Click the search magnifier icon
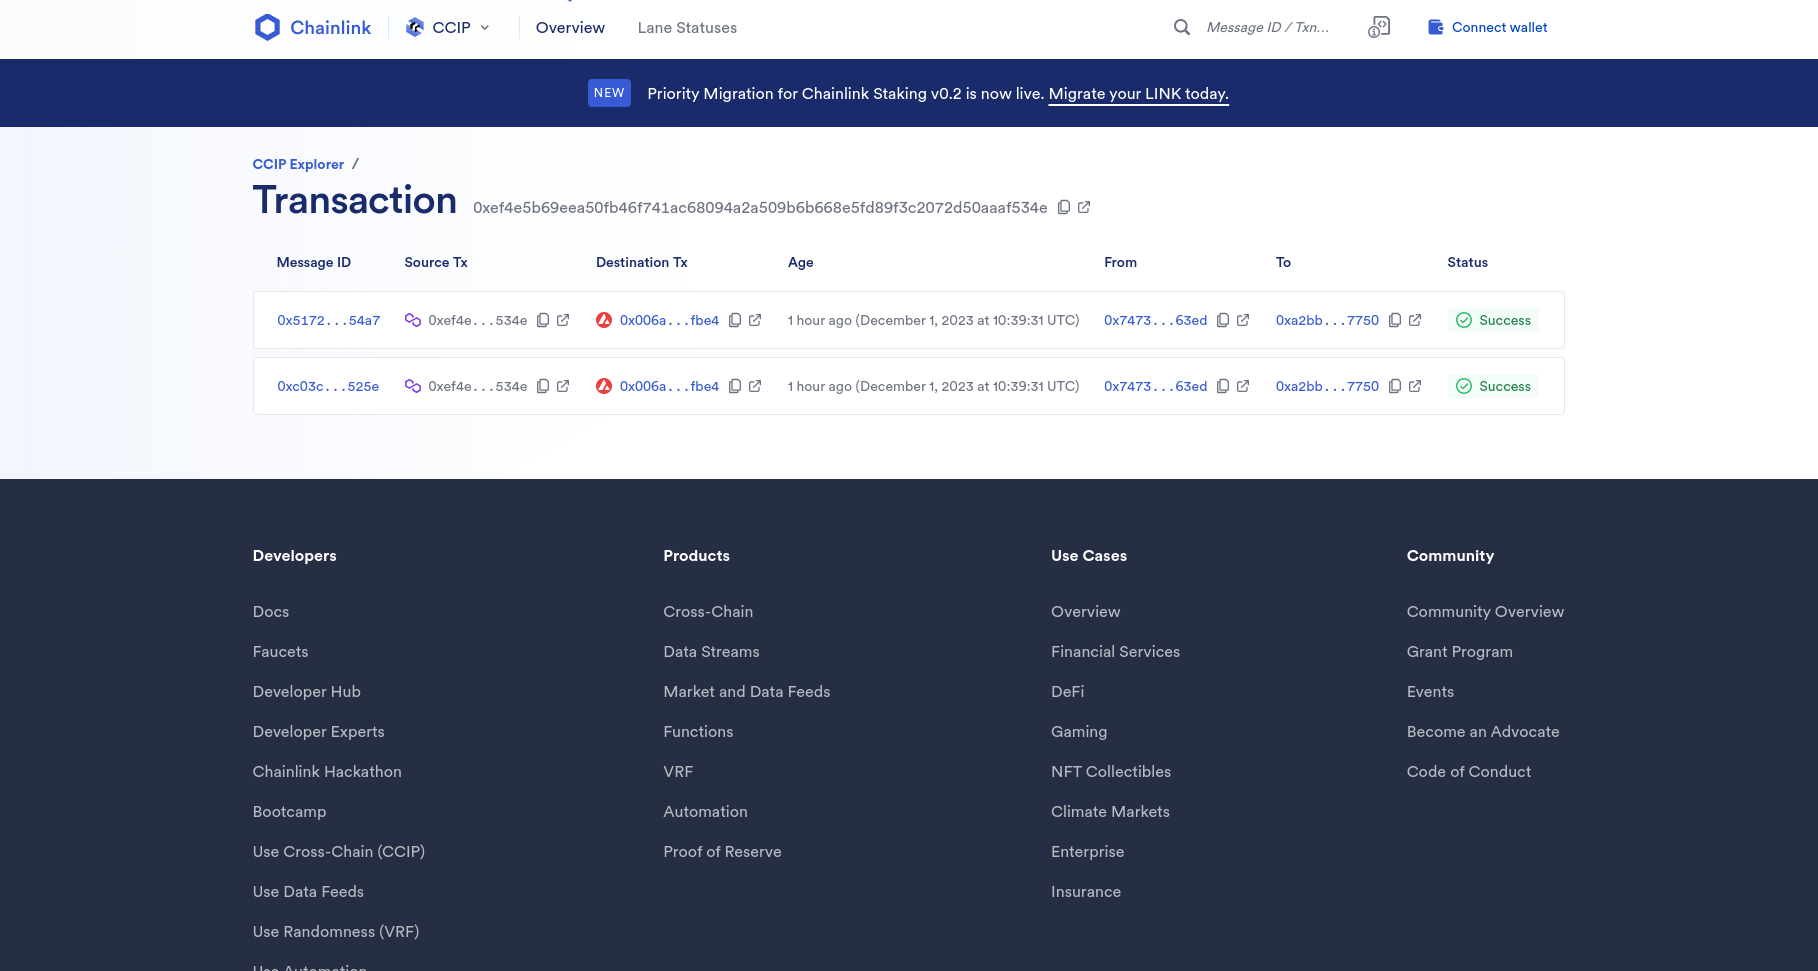Image resolution: width=1818 pixels, height=971 pixels. 1181,27
